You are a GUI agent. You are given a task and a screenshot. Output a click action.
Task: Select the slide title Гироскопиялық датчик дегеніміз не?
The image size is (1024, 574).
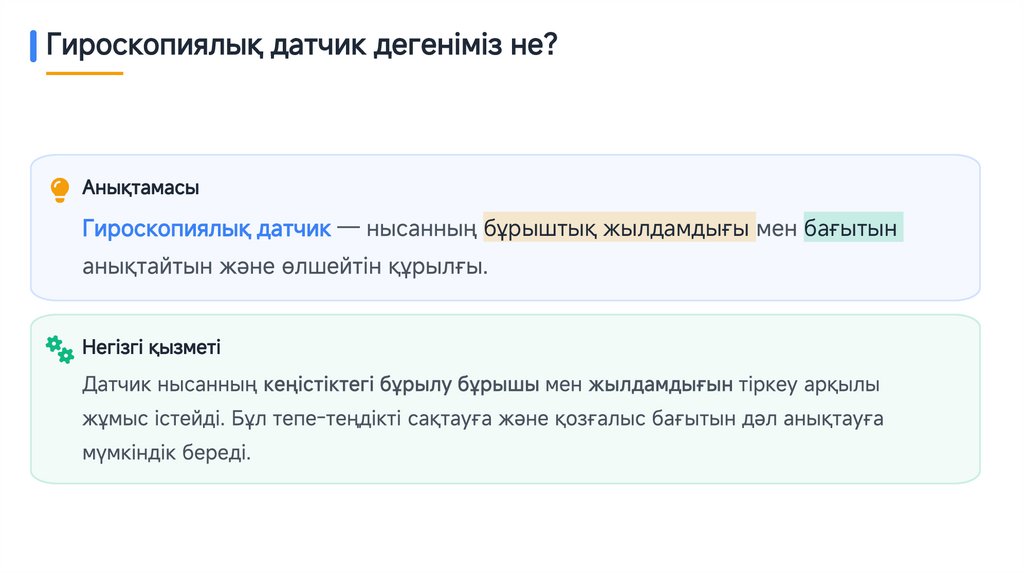[x=301, y=45]
